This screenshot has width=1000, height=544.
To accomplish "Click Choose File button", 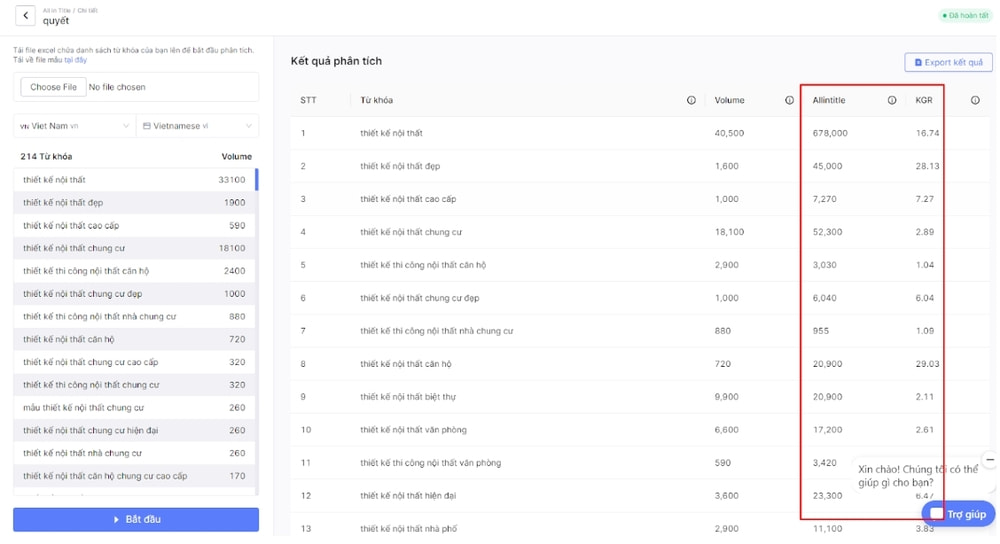I will tap(53, 87).
